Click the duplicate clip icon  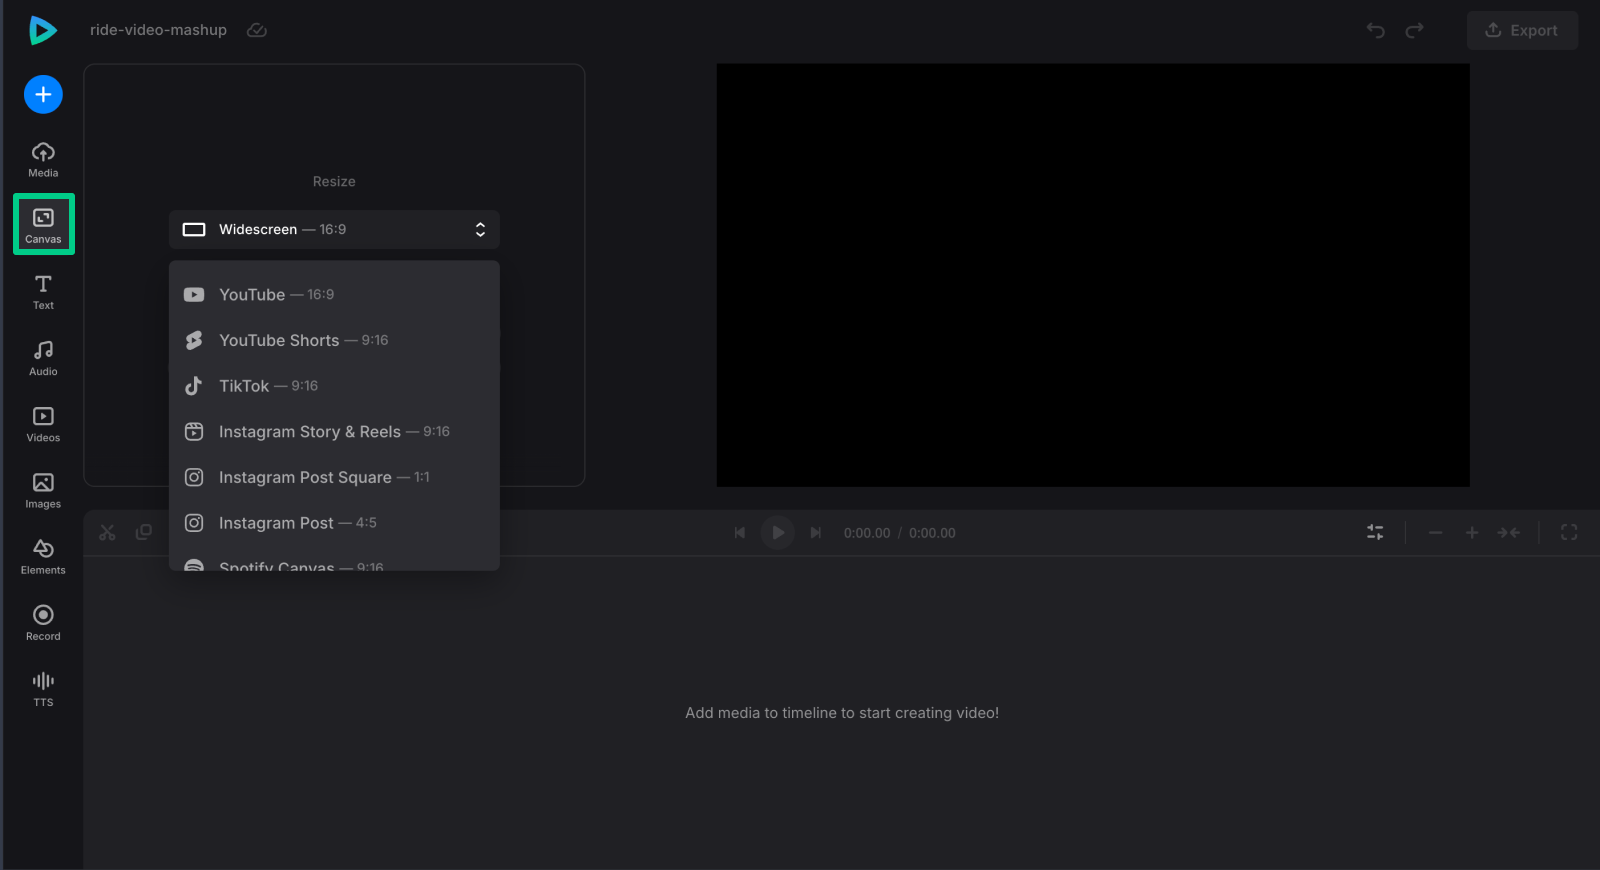tap(144, 533)
